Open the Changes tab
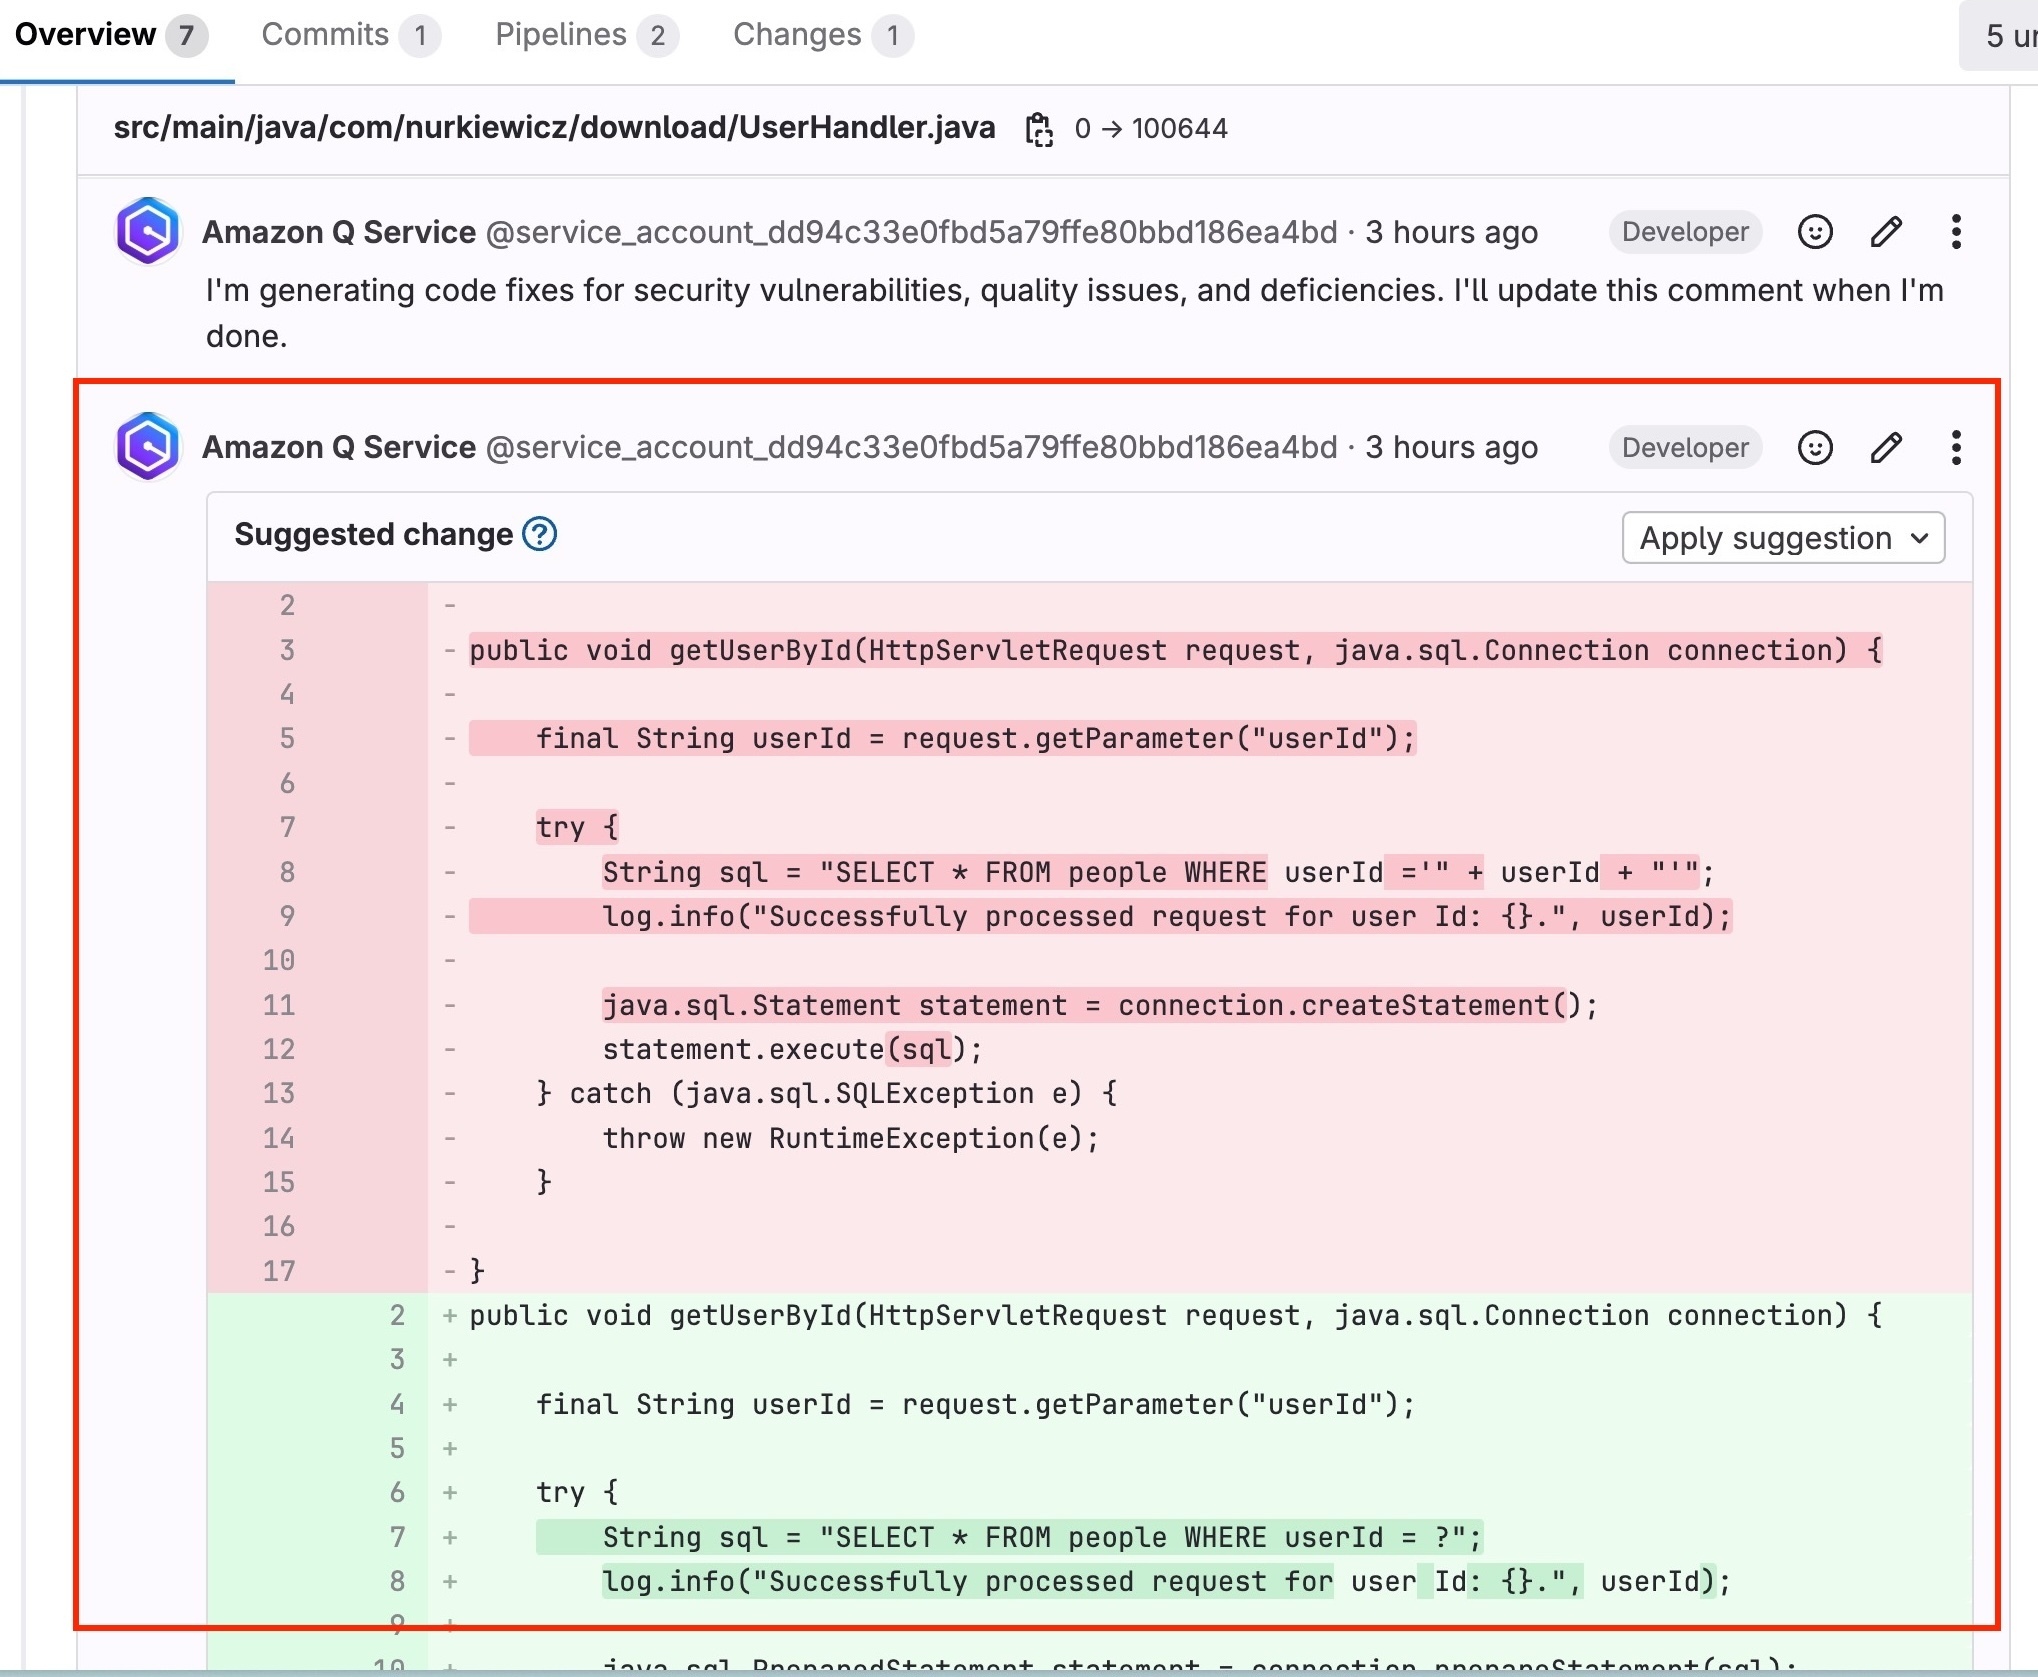Screen dimensions: 2038x1677 822,35
